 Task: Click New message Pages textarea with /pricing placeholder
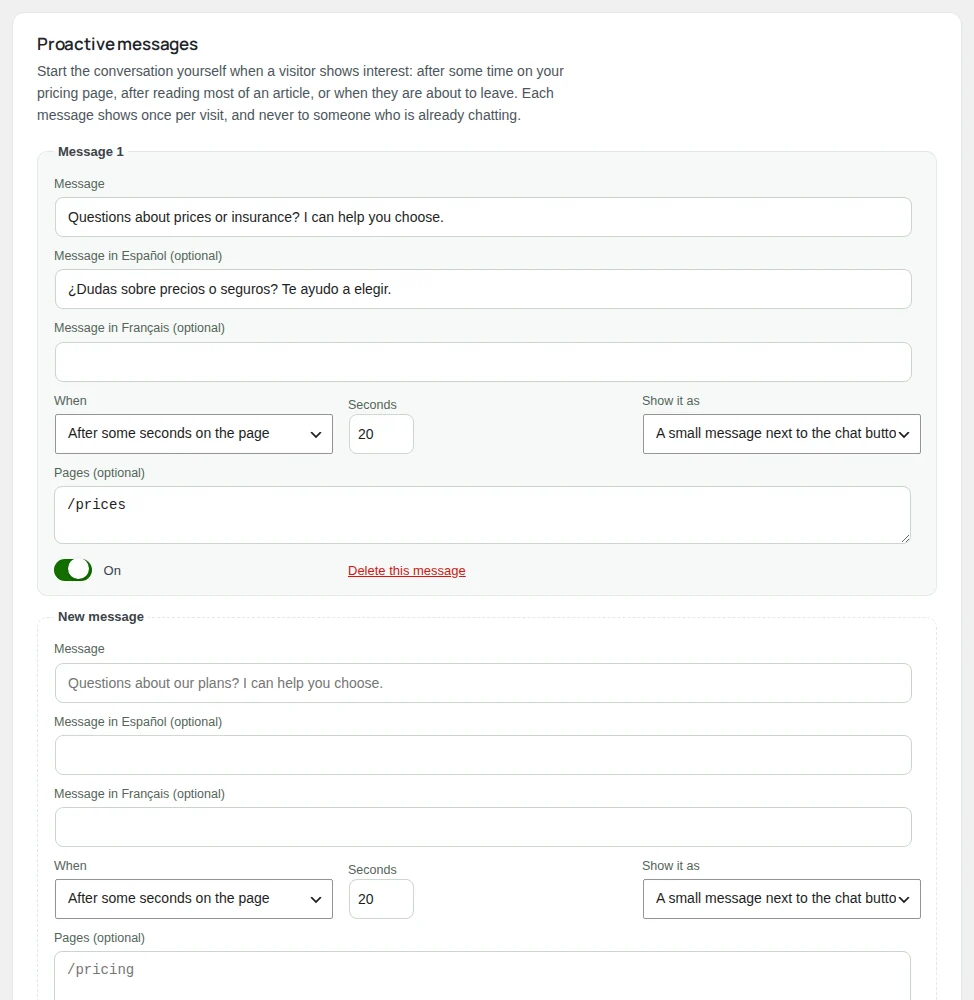482,976
